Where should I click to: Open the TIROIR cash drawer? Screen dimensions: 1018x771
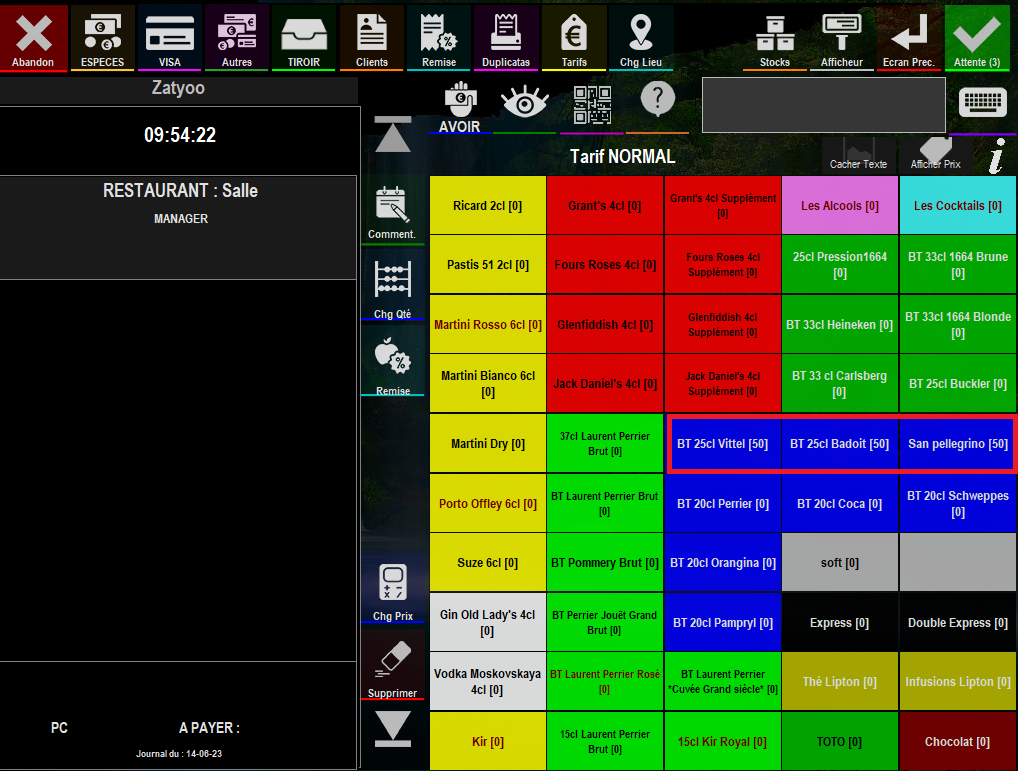point(304,38)
